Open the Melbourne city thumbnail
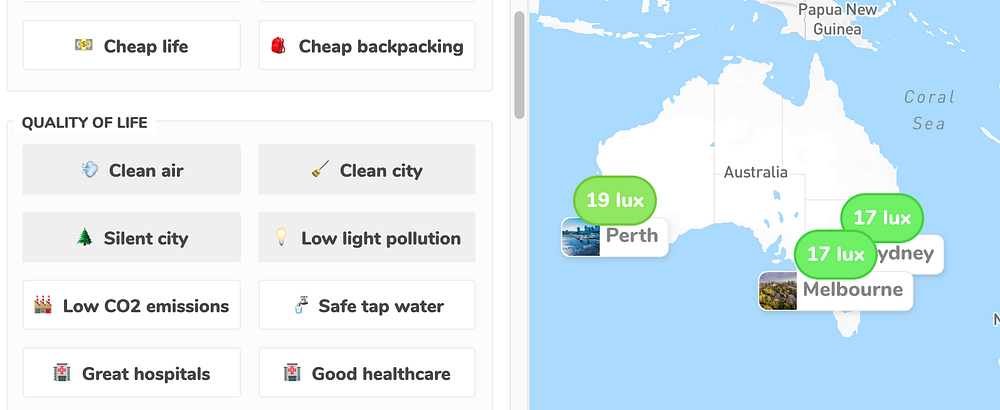The height and width of the screenshot is (410, 1000). (778, 291)
